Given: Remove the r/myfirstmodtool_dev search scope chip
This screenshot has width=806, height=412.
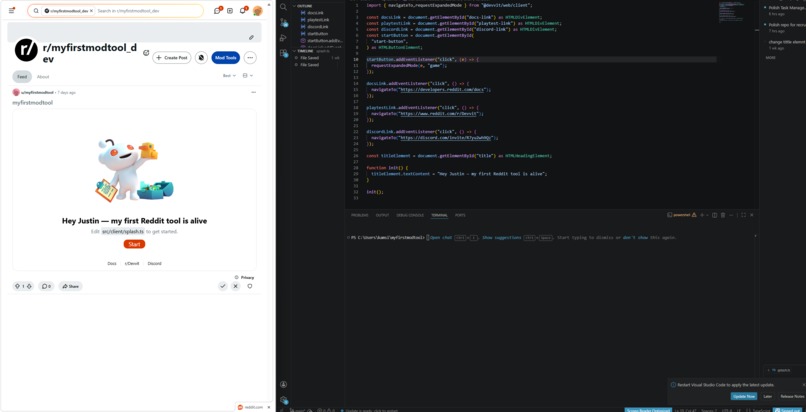Looking at the screenshot, I should pyautogui.click(x=91, y=11).
